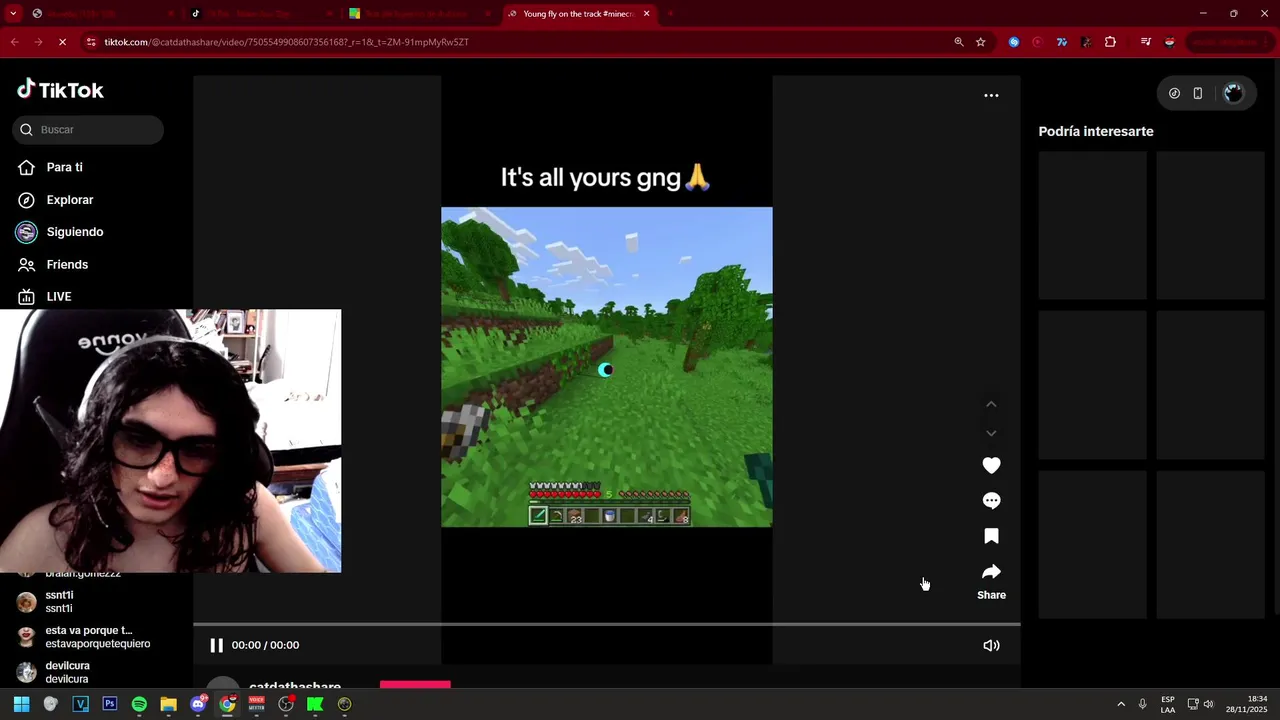
Task: Seek on the video progress bar
Action: 606,624
